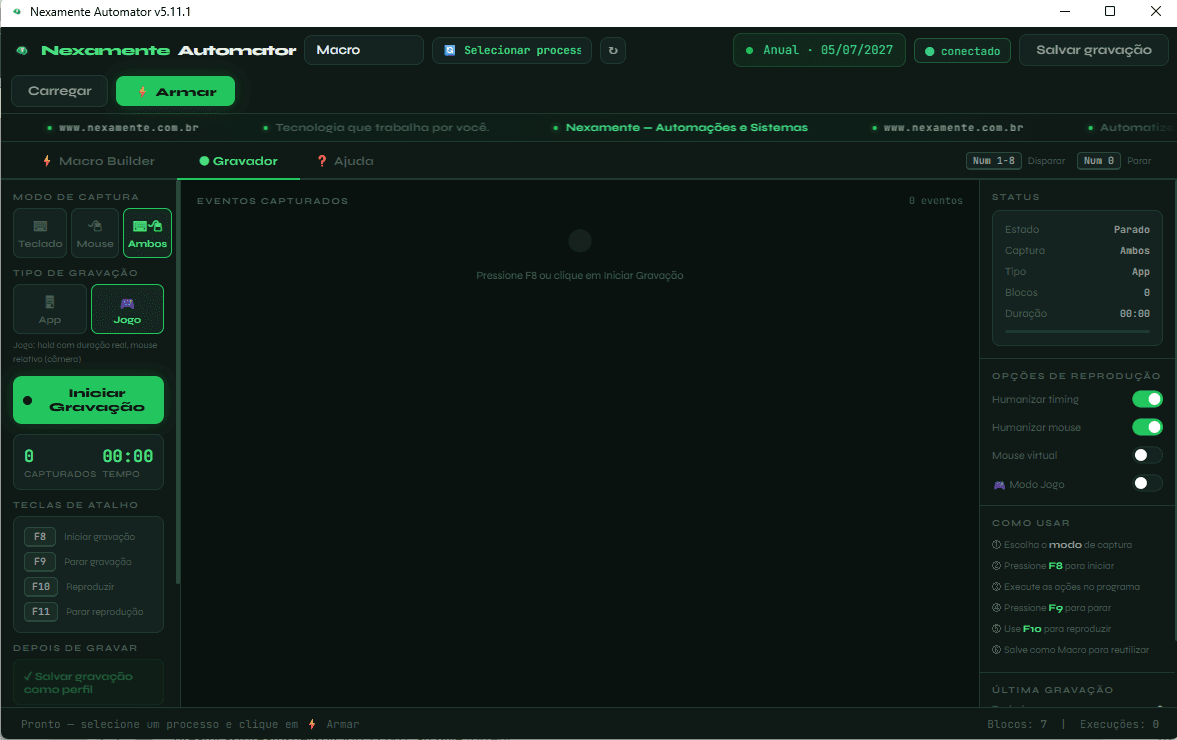Open Selecionar process combo box

[512, 50]
